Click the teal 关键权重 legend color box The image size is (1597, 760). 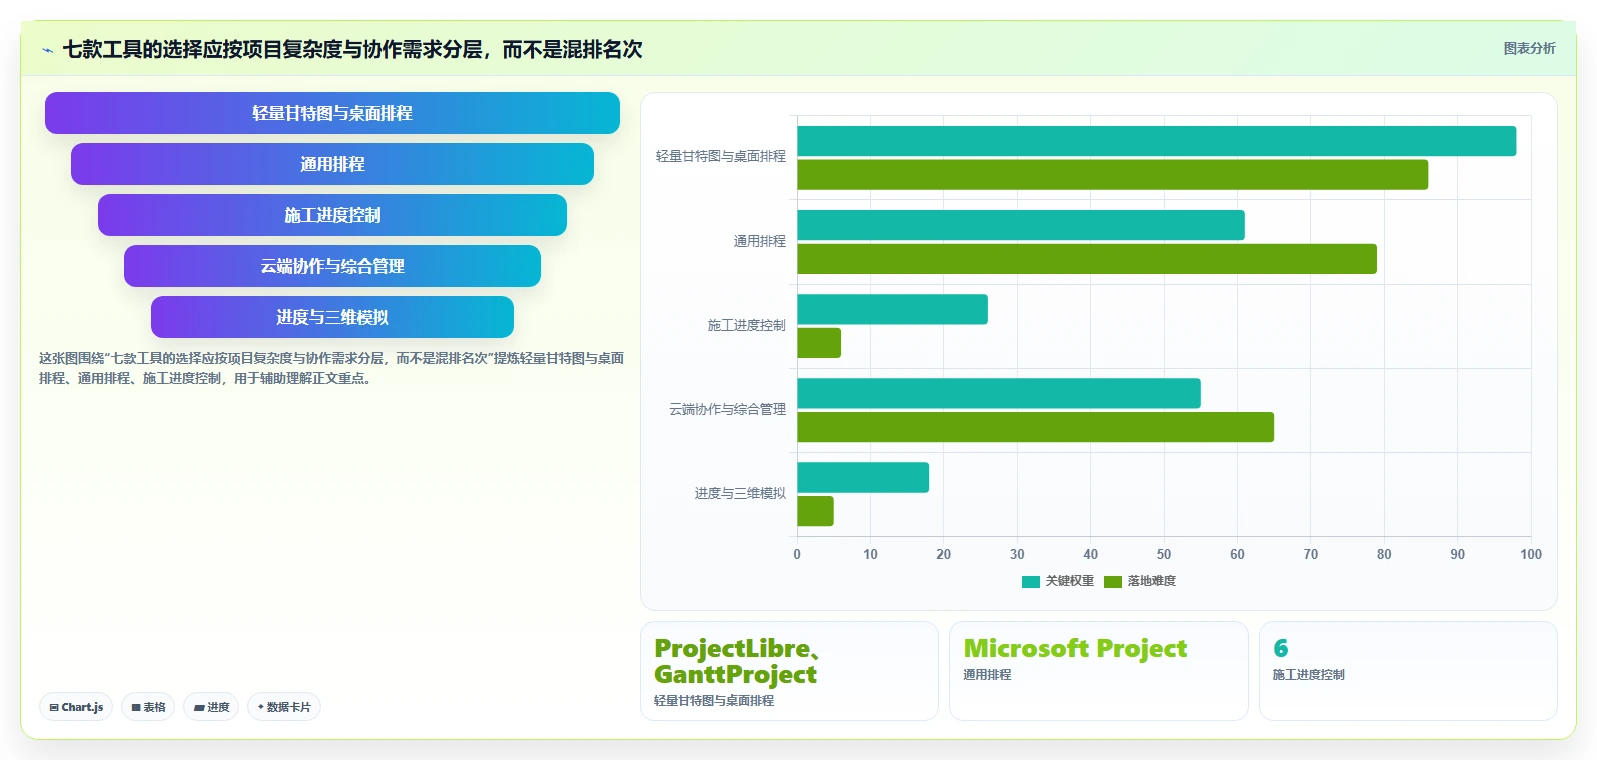pyautogui.click(x=1031, y=582)
